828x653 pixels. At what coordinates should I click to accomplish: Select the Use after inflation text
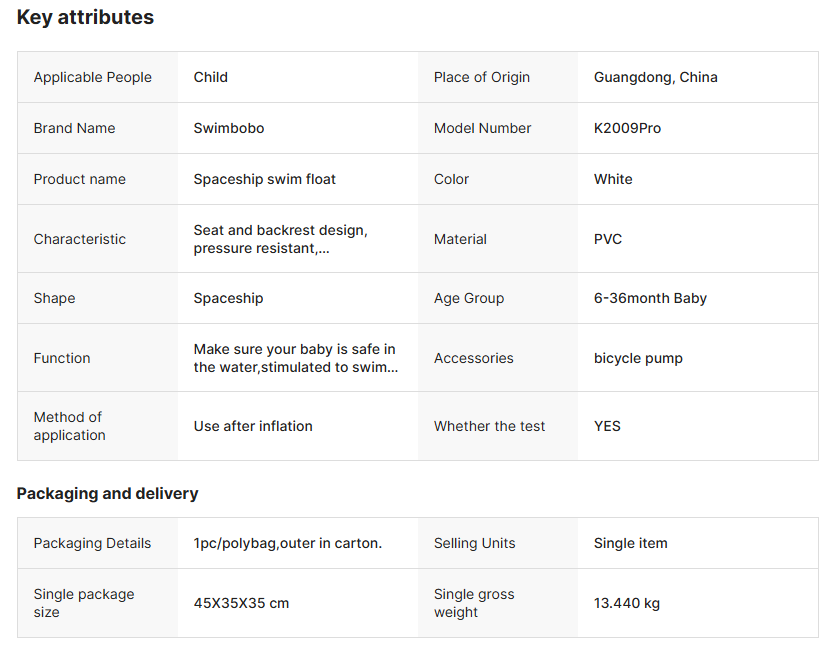(252, 426)
